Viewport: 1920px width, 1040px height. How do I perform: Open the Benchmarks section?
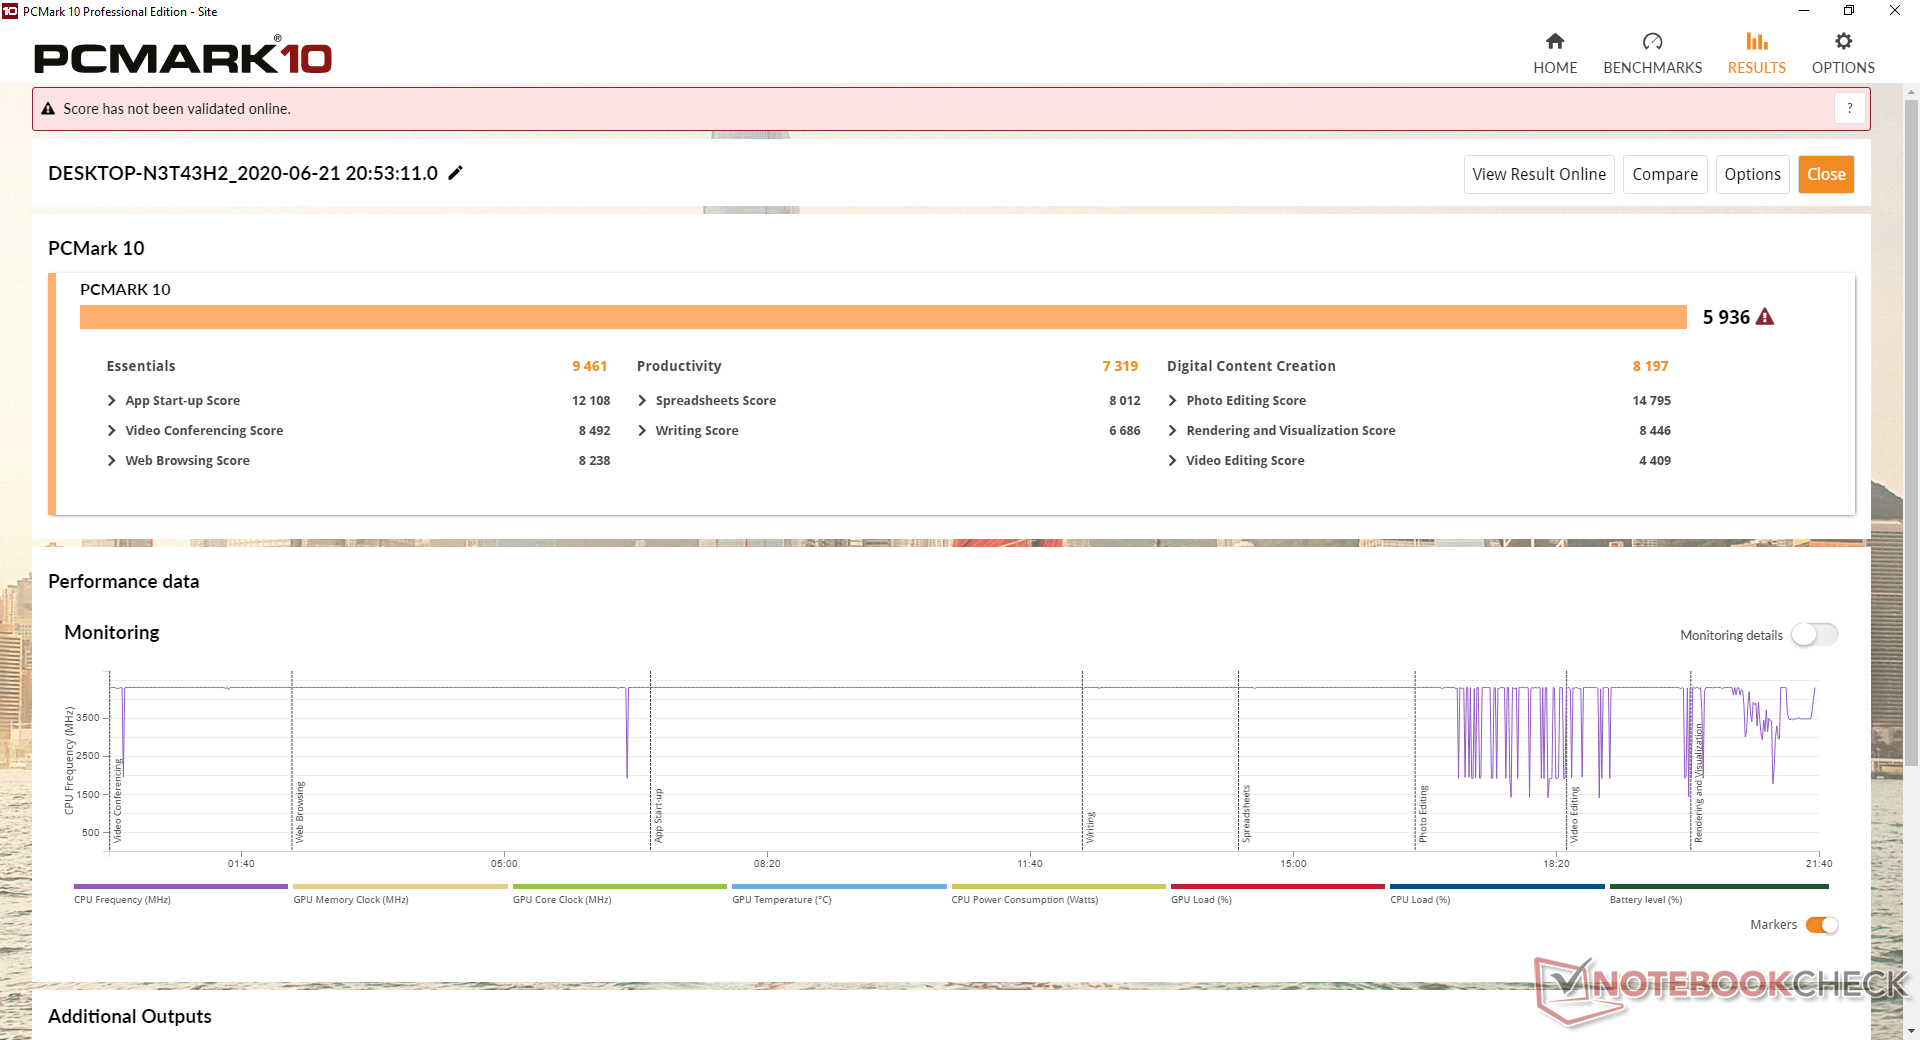(x=1652, y=54)
